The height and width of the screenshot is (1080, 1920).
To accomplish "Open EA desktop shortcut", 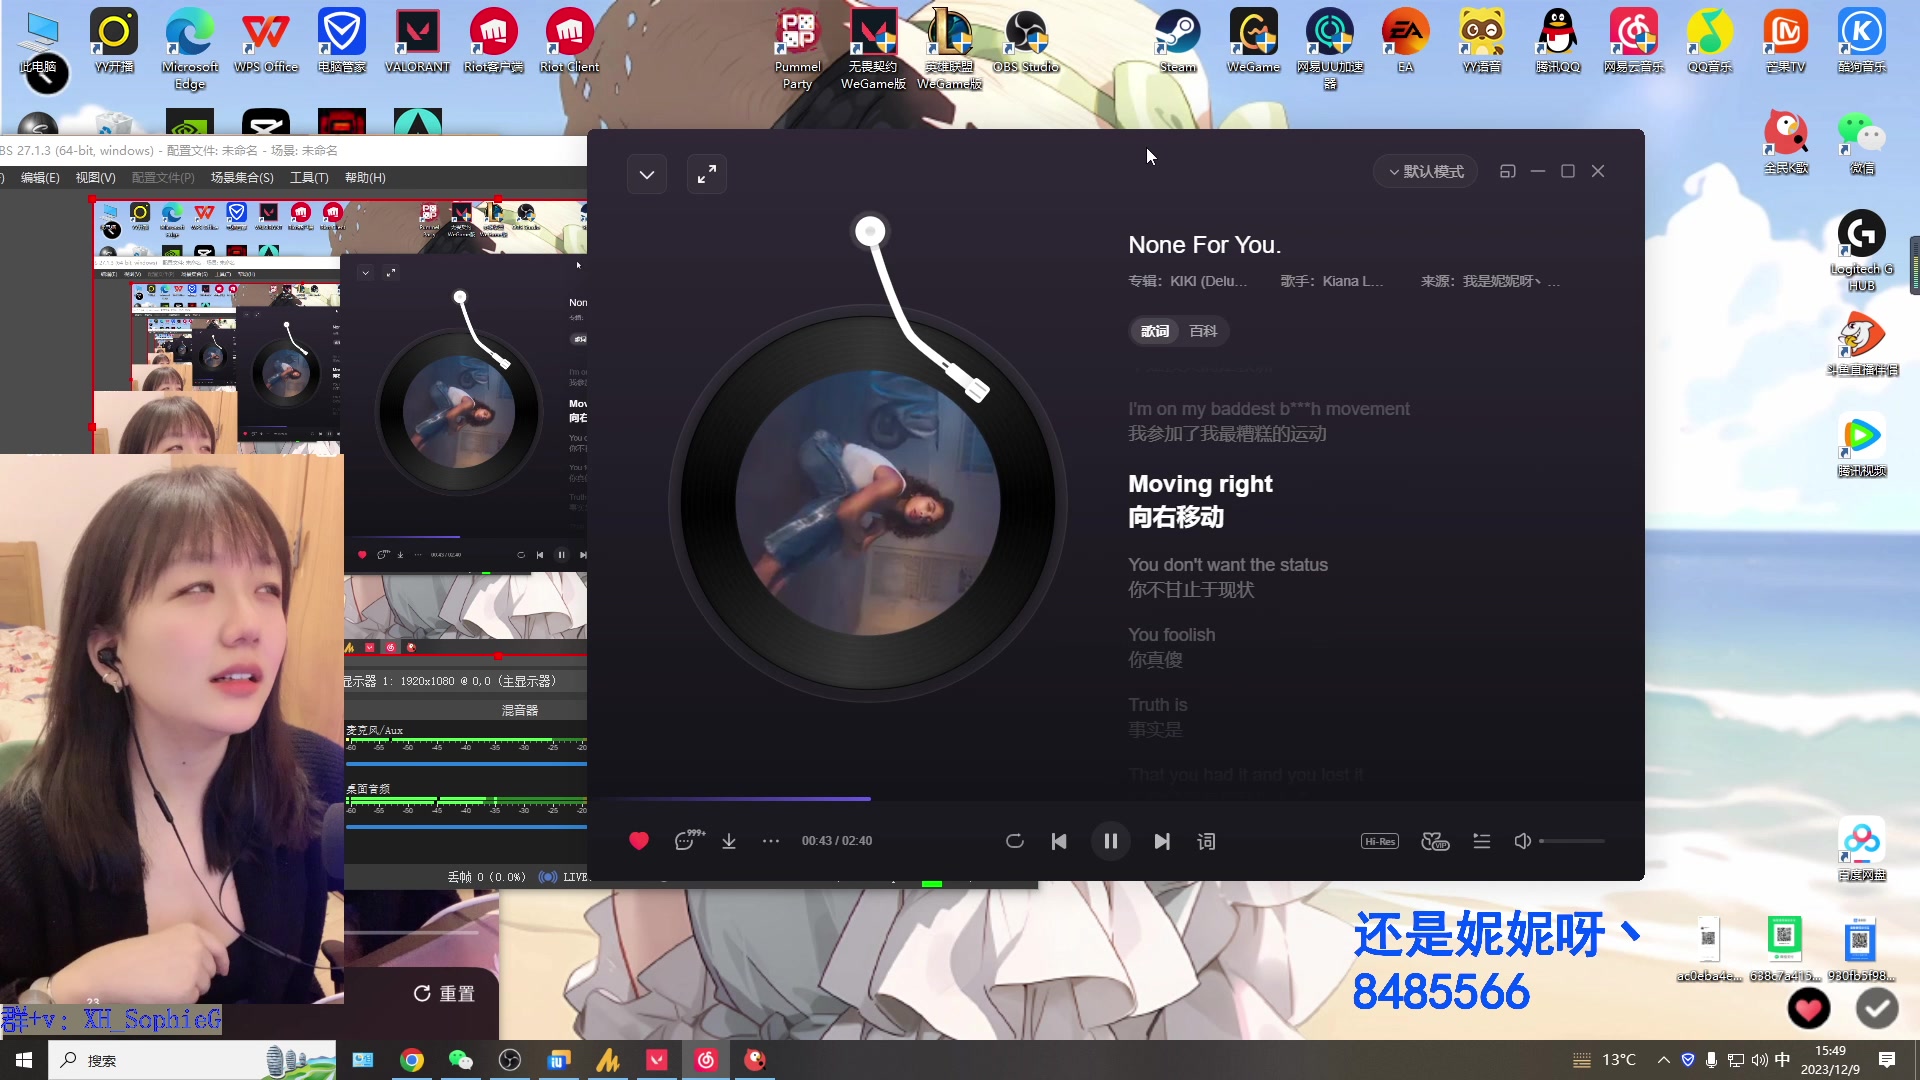I will [x=1406, y=42].
